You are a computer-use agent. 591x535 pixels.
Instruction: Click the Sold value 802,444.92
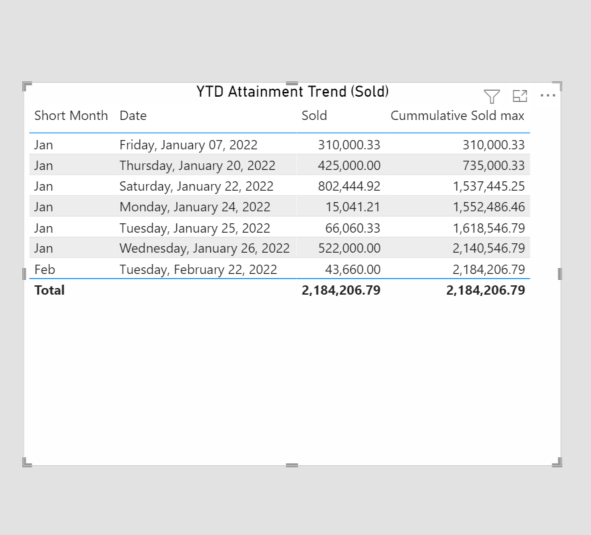coord(349,186)
